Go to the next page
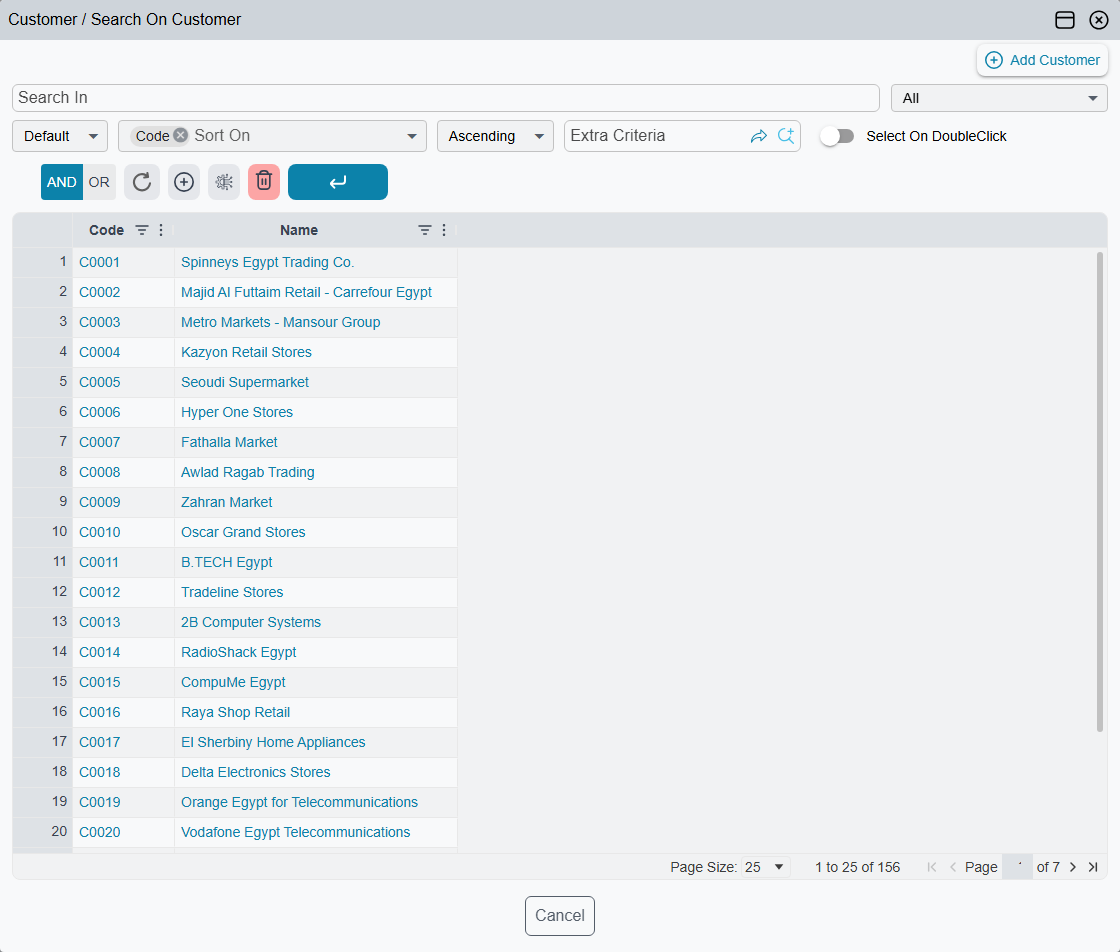This screenshot has width=1120, height=952. (1072, 867)
